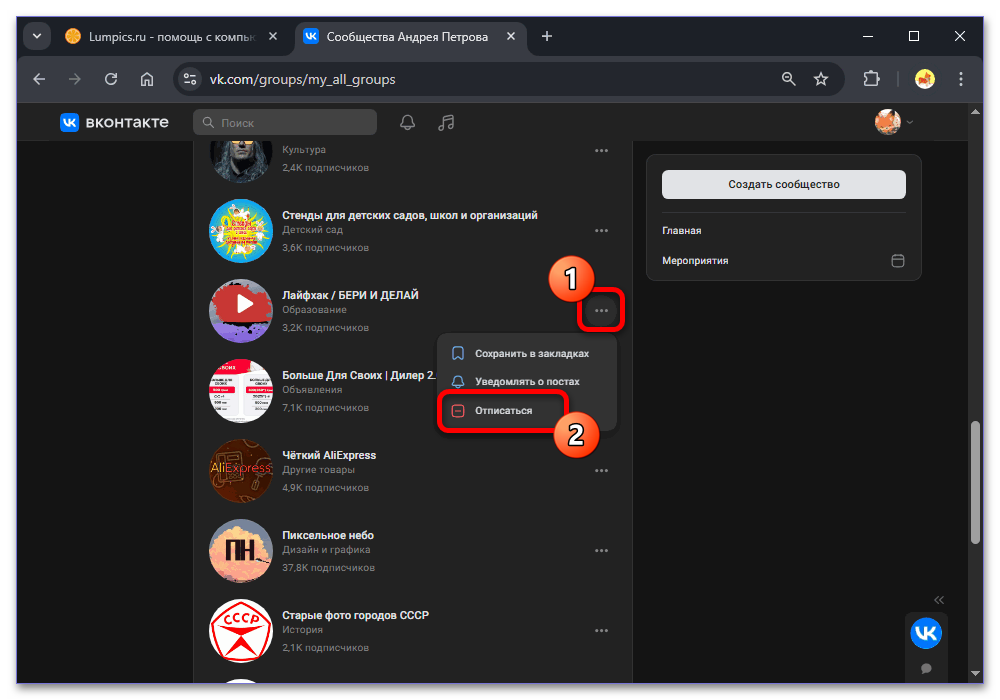The image size is (1000, 700).
Task: Go to VKontakte home via the logo
Action: point(114,122)
